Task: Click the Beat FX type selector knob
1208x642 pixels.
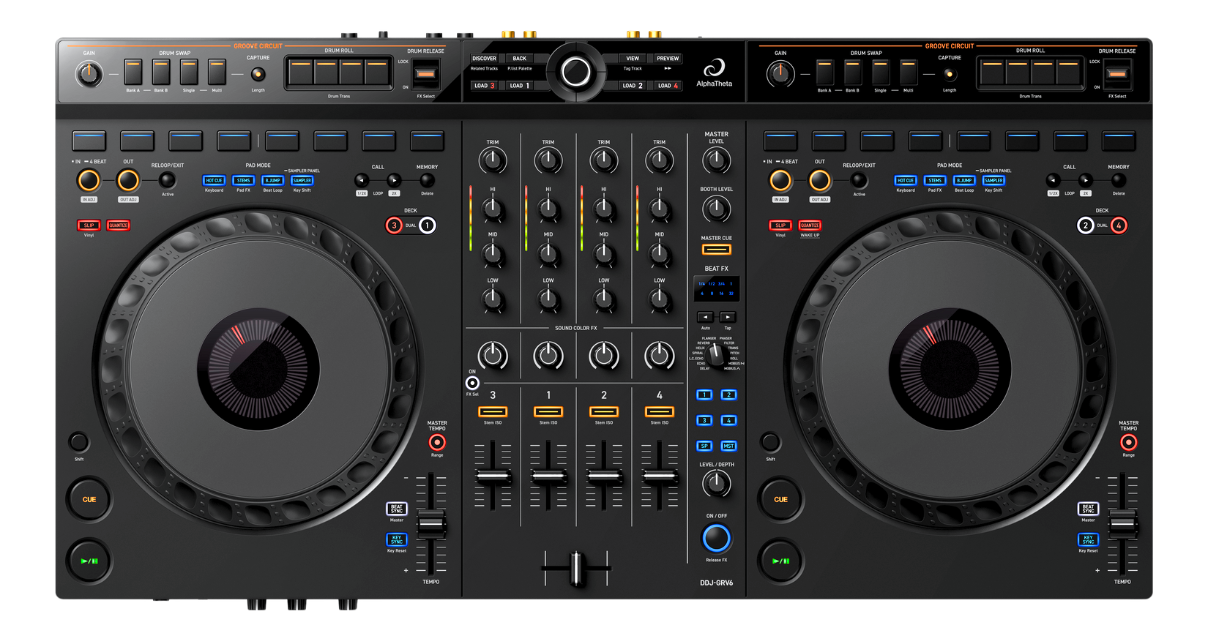Action: pyautogui.click(x=716, y=356)
